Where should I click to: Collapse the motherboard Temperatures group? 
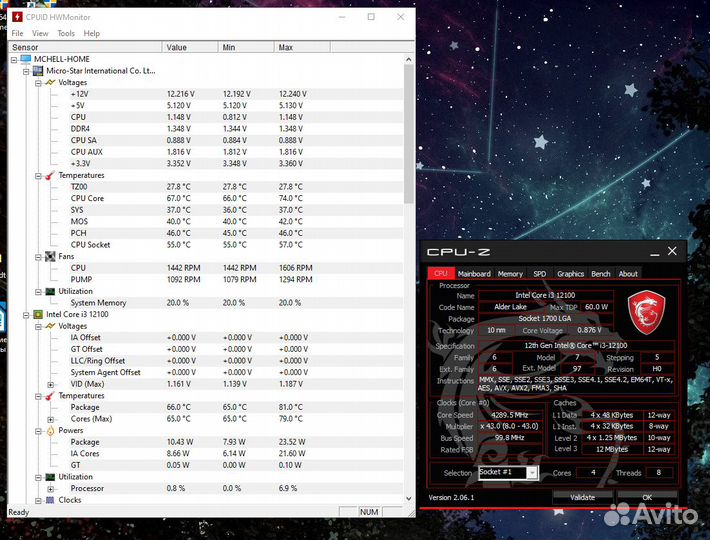[x=38, y=176]
